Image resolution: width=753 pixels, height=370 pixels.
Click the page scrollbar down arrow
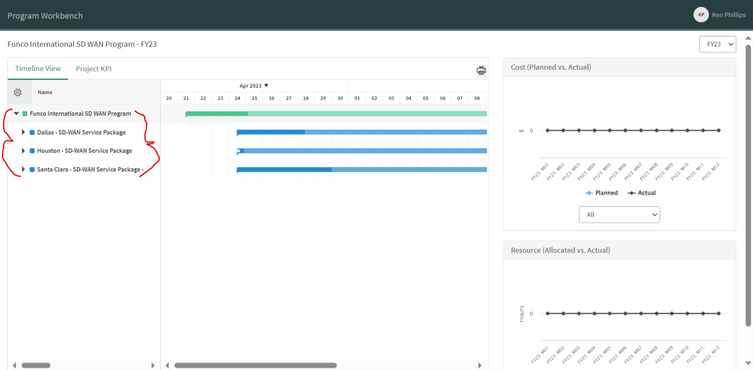pyautogui.click(x=748, y=364)
